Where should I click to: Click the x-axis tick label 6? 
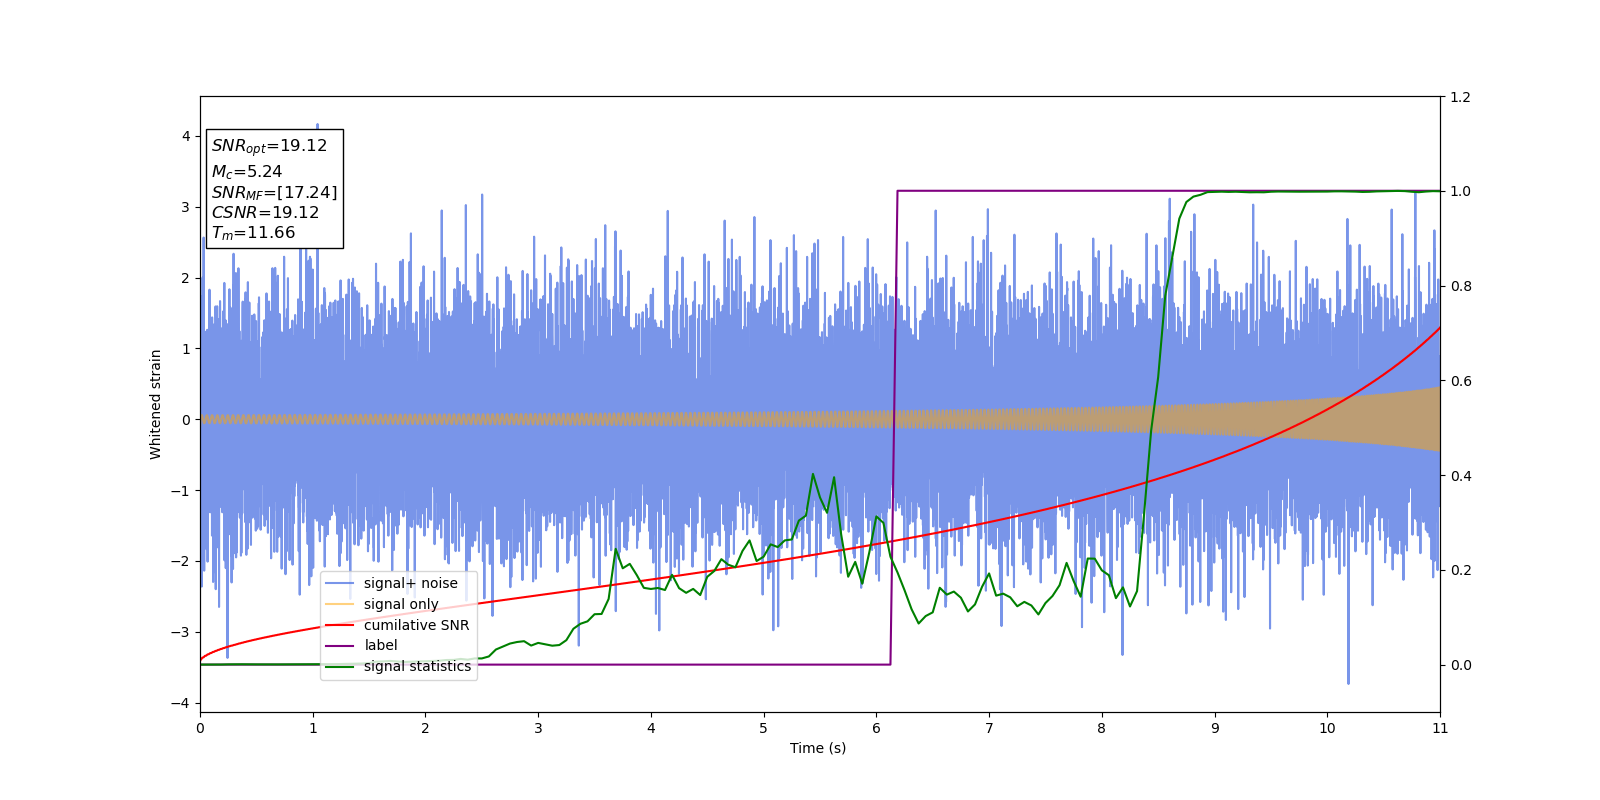click(x=876, y=728)
